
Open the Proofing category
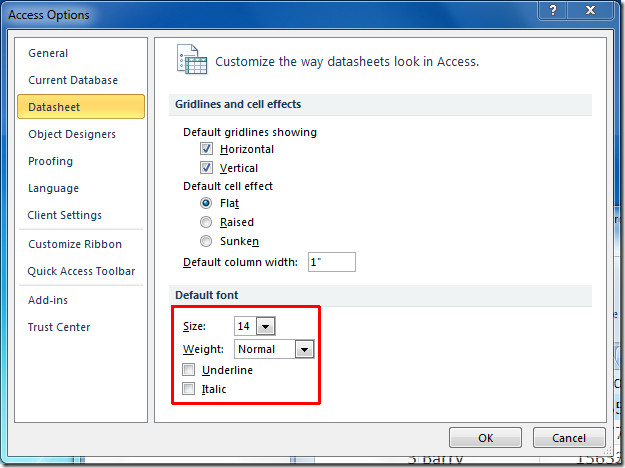click(81, 161)
